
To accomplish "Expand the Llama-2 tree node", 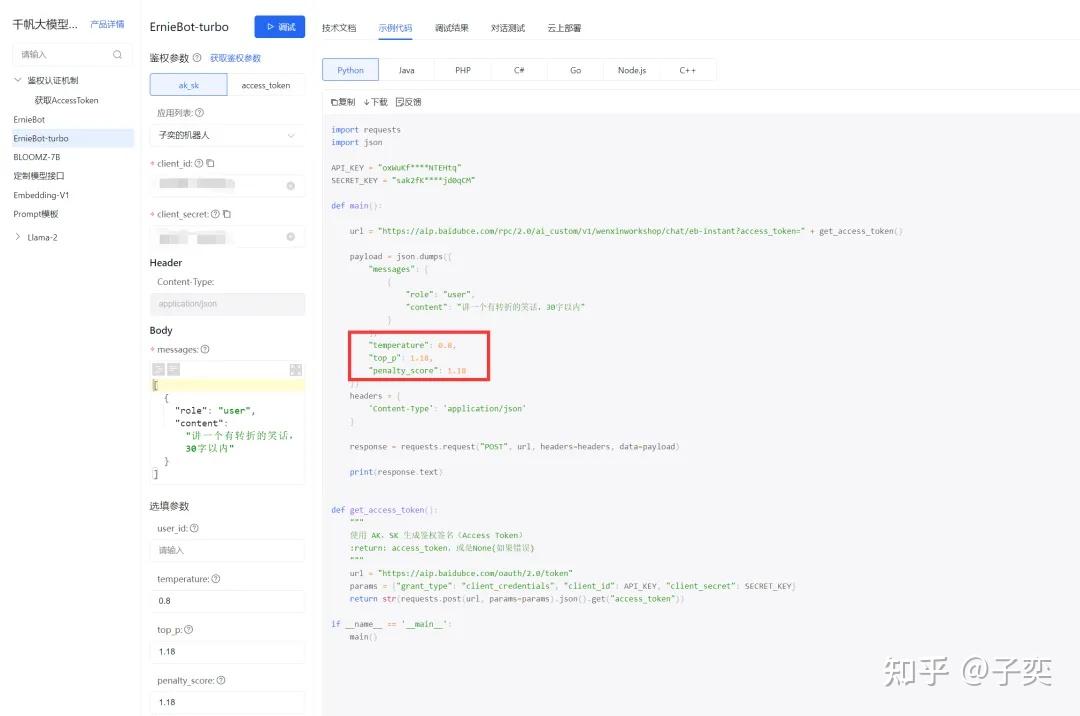I will click(18, 237).
